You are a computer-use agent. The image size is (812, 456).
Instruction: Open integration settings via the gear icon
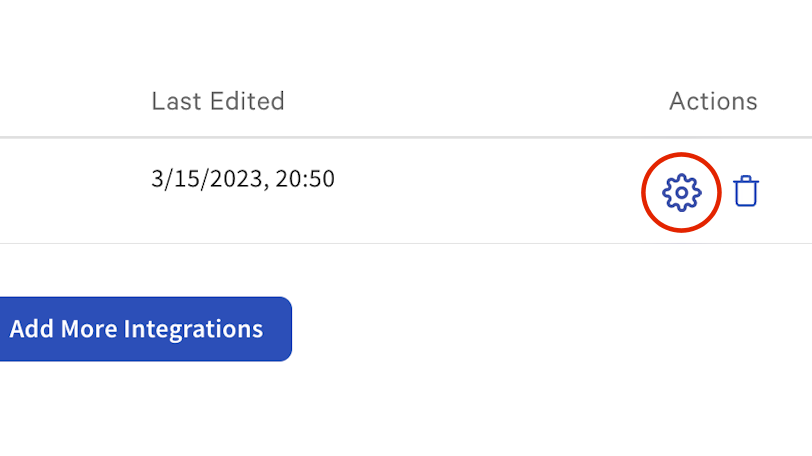coord(681,192)
